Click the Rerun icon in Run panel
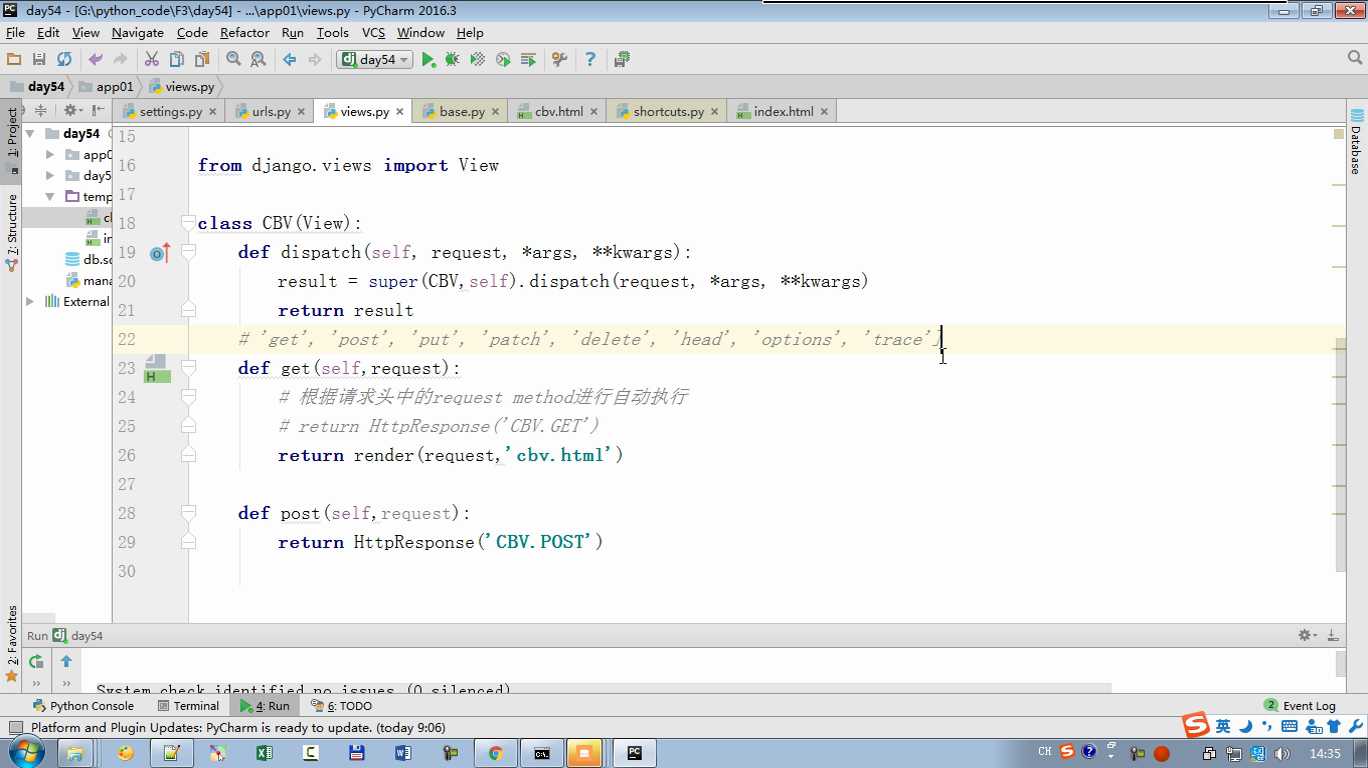This screenshot has height=768, width=1368. [x=36, y=661]
